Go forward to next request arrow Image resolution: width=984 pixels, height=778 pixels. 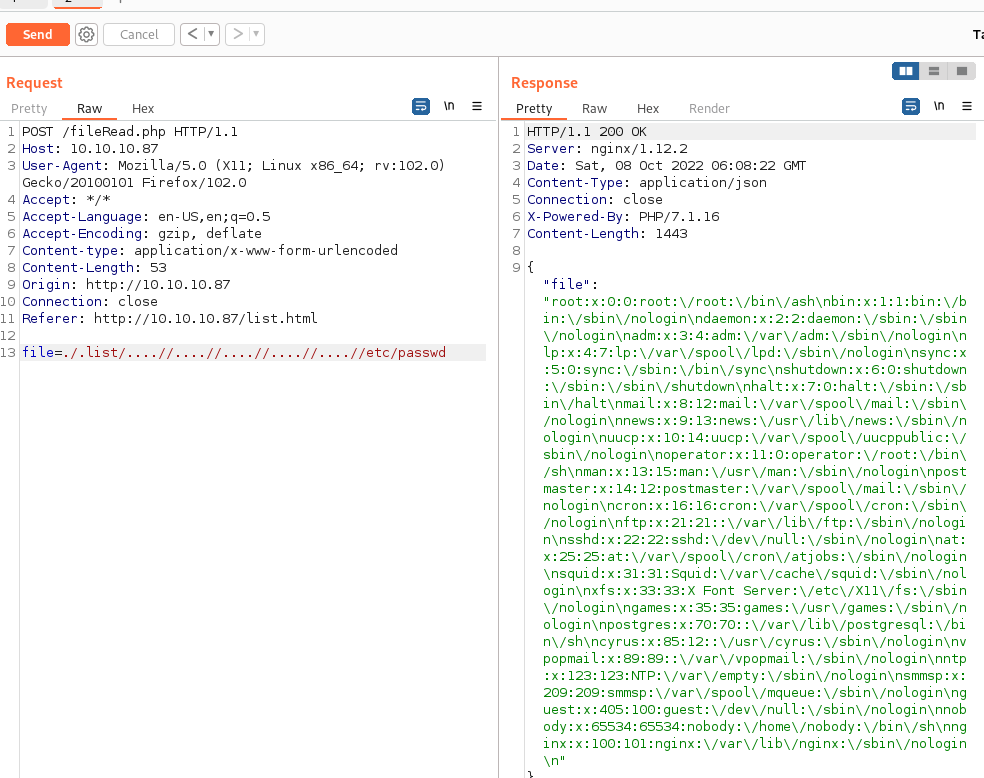coord(238,34)
